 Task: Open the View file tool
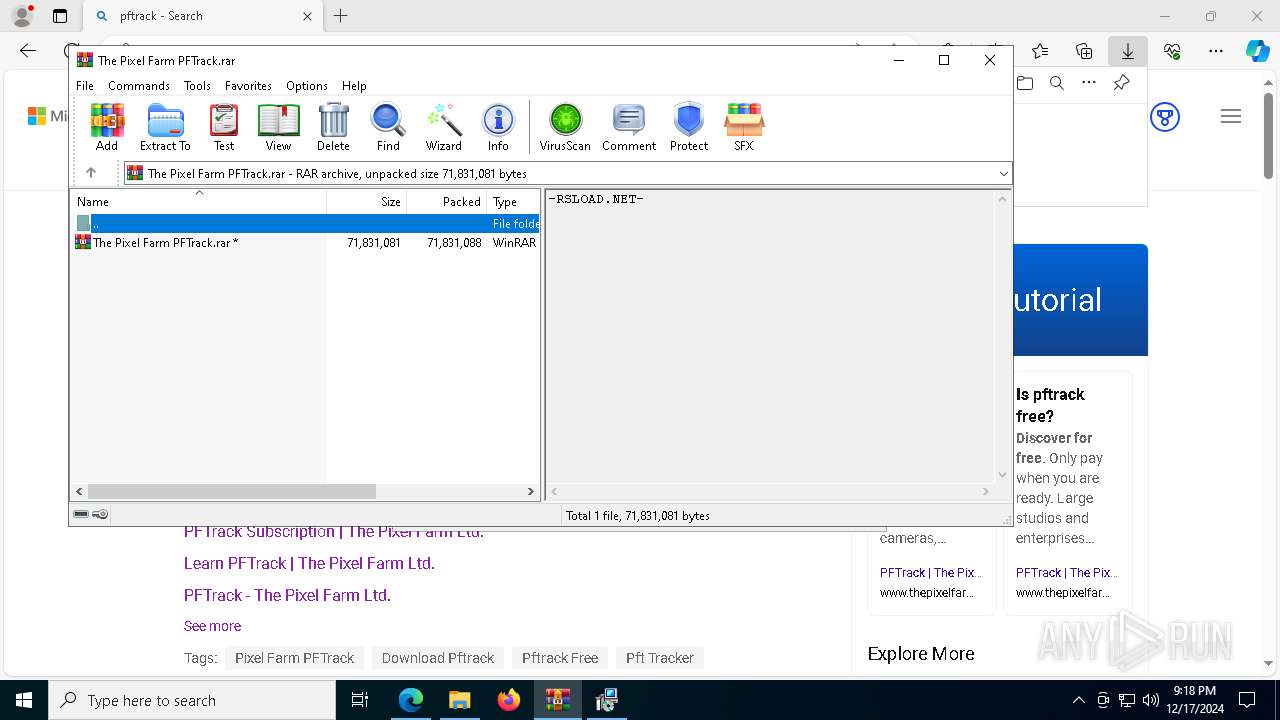point(278,127)
